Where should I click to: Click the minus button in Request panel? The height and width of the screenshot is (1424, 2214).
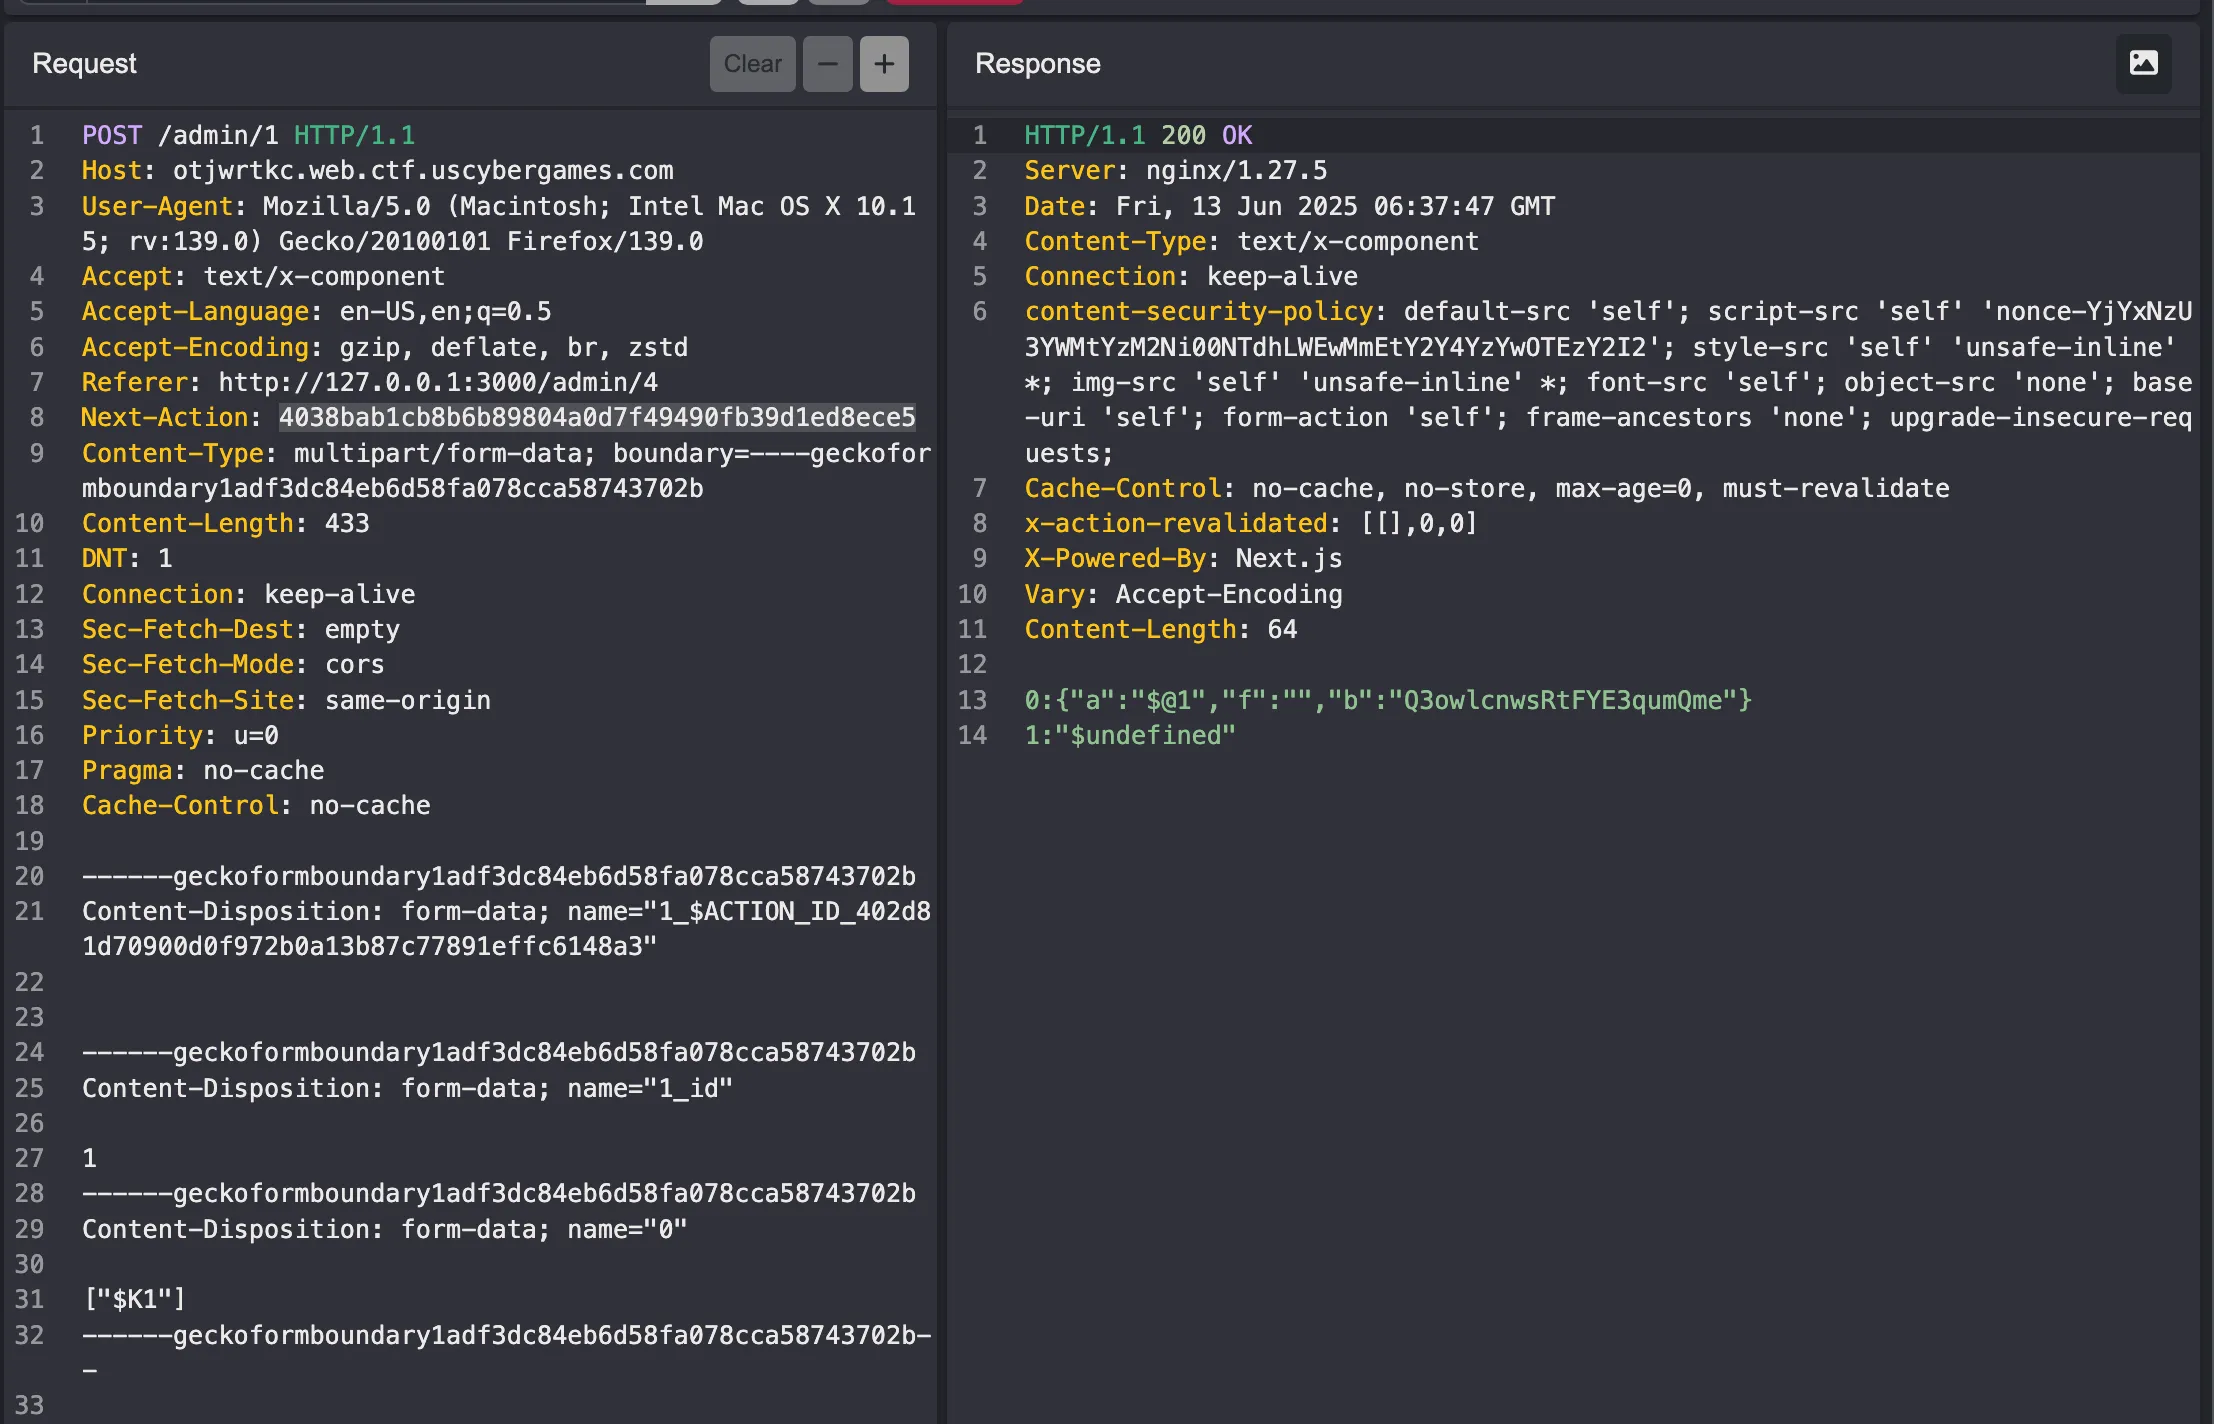pos(827,64)
